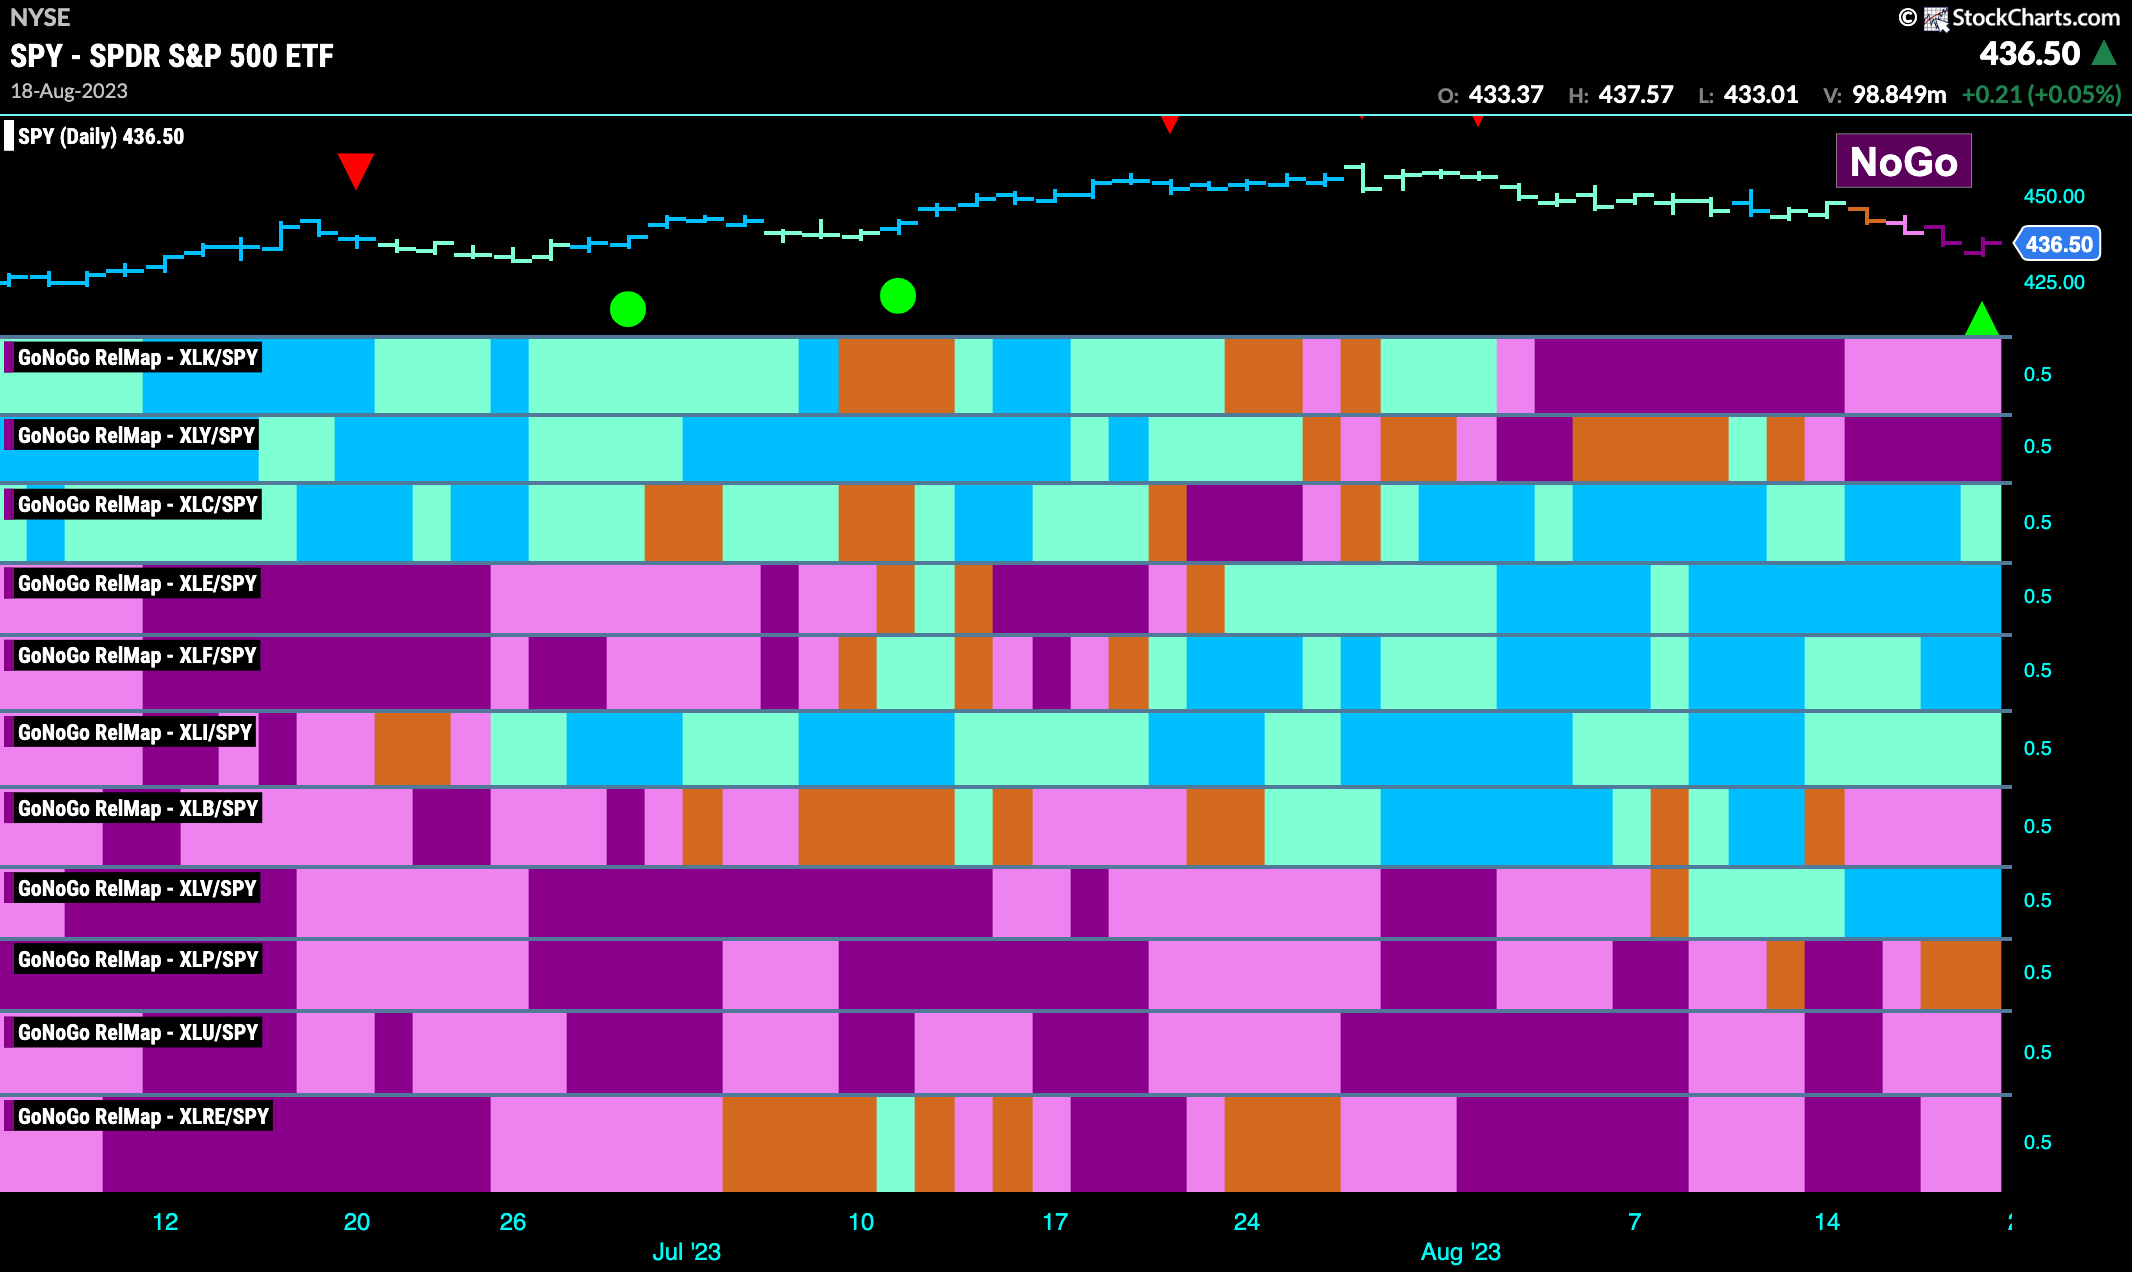The width and height of the screenshot is (2132, 1272).
Task: Click the large 436.50 price in header
Action: click(2029, 53)
